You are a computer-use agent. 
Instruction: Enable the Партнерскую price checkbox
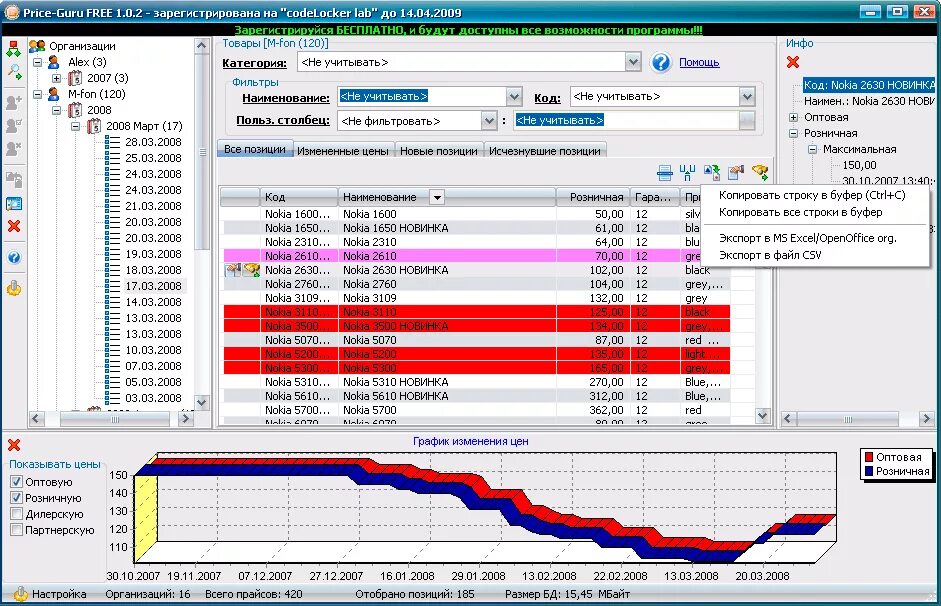[x=16, y=530]
